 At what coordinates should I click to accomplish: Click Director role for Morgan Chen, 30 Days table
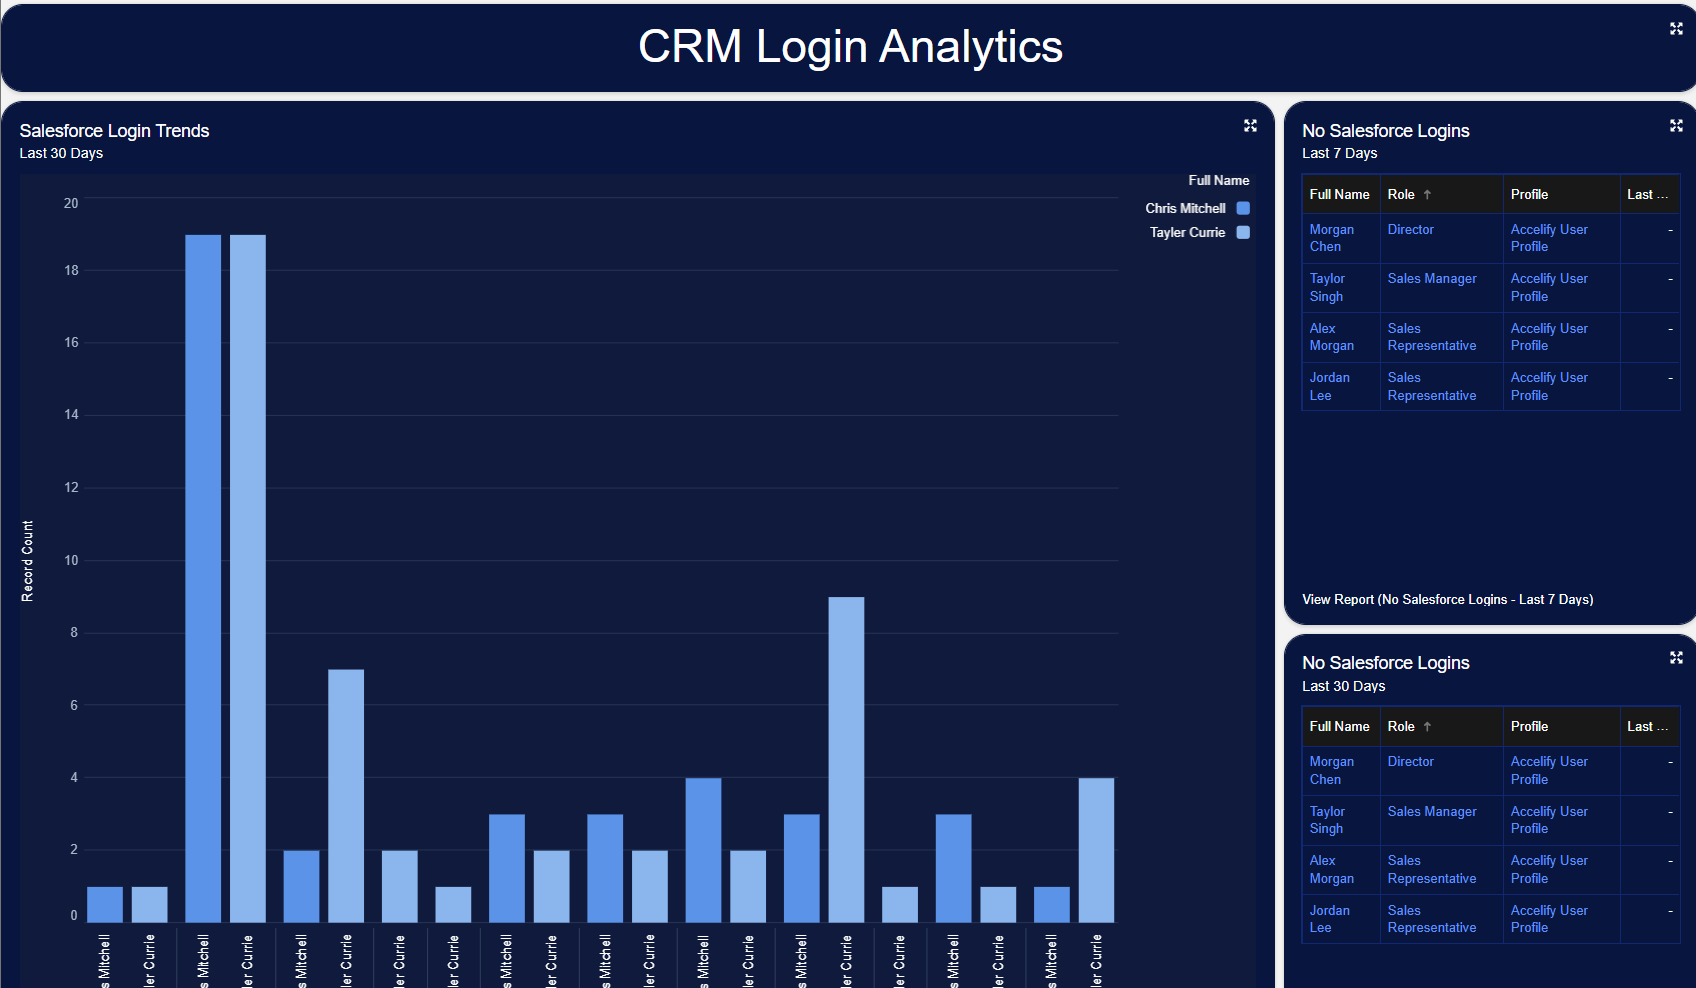(1410, 761)
